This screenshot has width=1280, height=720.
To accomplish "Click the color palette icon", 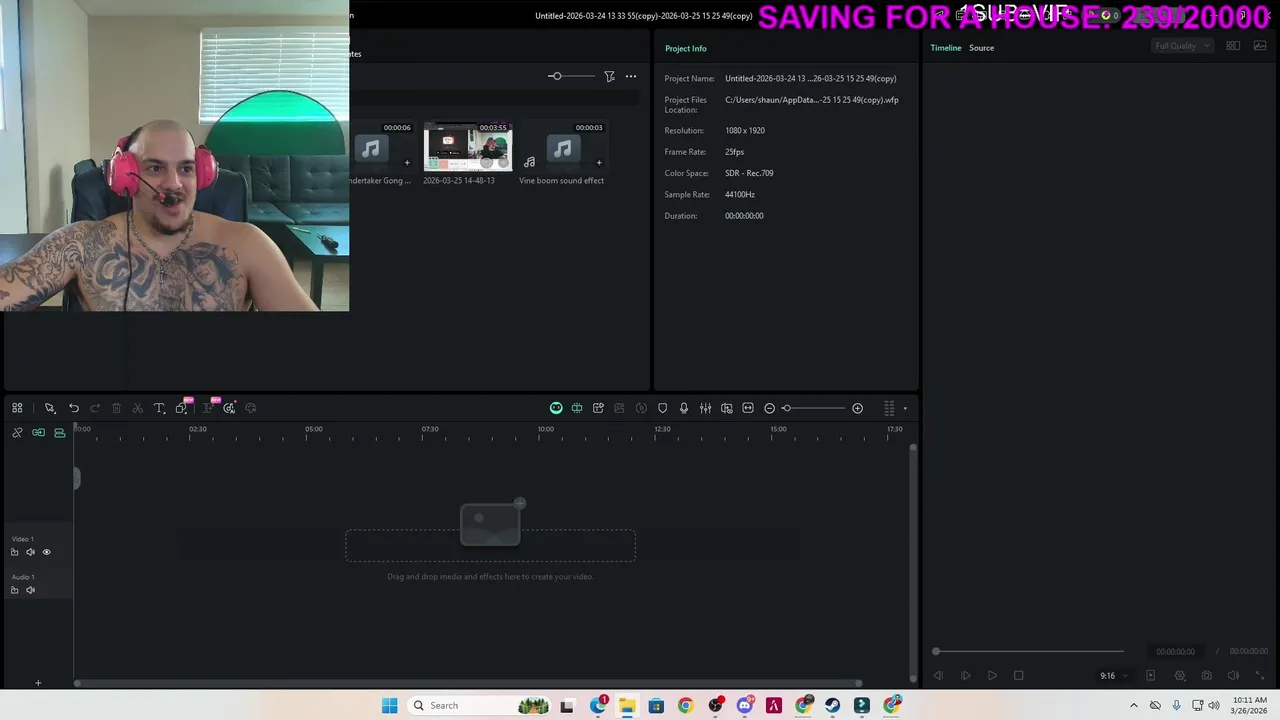I will coord(251,408).
